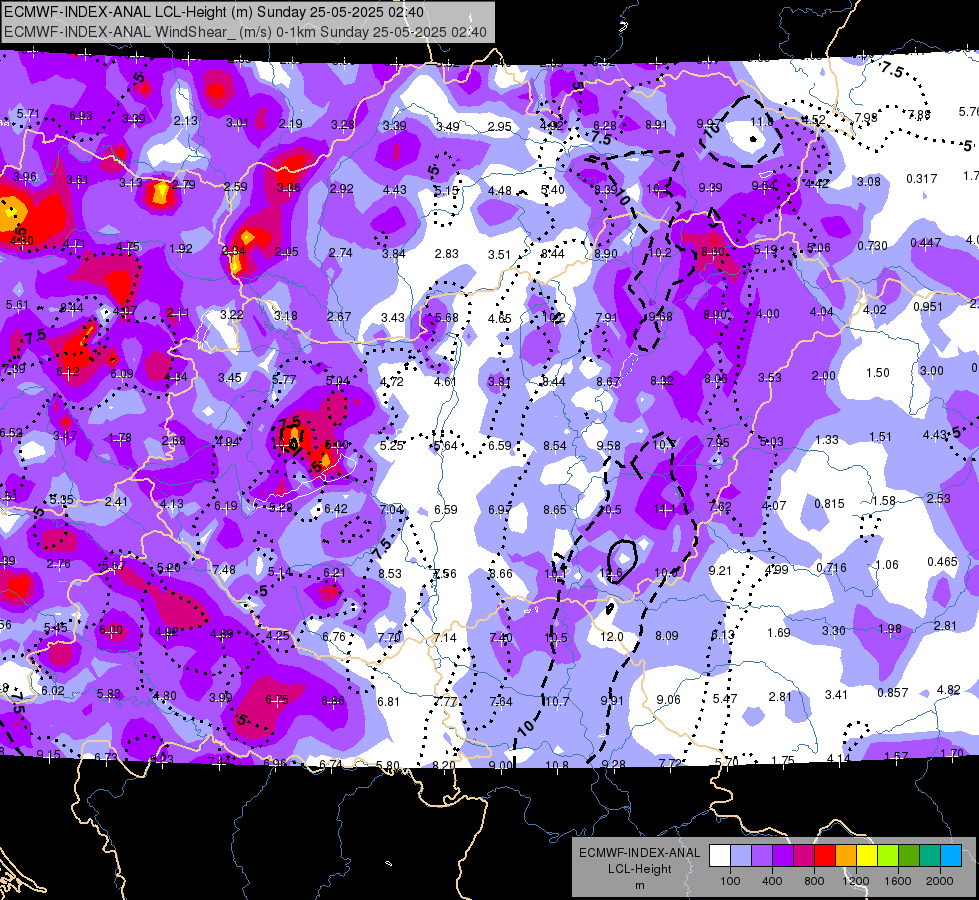The image size is (979, 900).
Task: Select the lime legend swatch above 1600
Action: coord(888,856)
